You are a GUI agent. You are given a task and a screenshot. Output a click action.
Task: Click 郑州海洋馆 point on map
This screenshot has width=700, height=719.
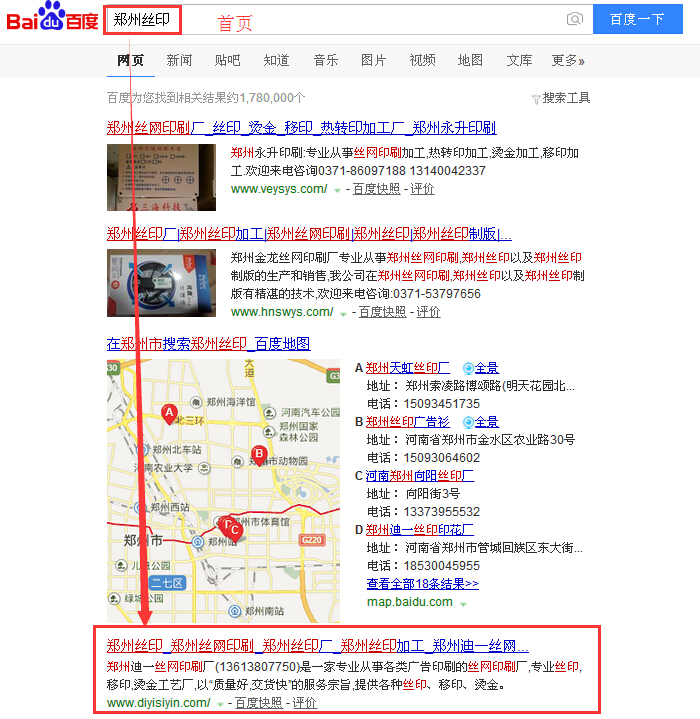tap(196, 402)
